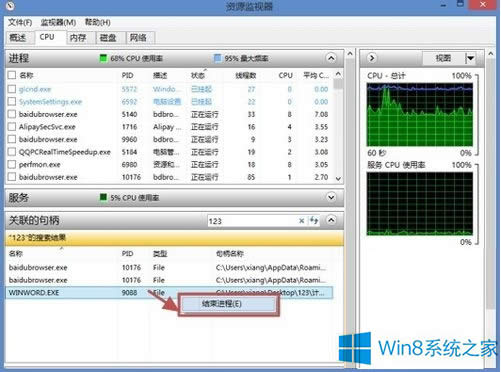
Task: Expand the 服务 section with its chevron
Action: pyautogui.click(x=331, y=197)
